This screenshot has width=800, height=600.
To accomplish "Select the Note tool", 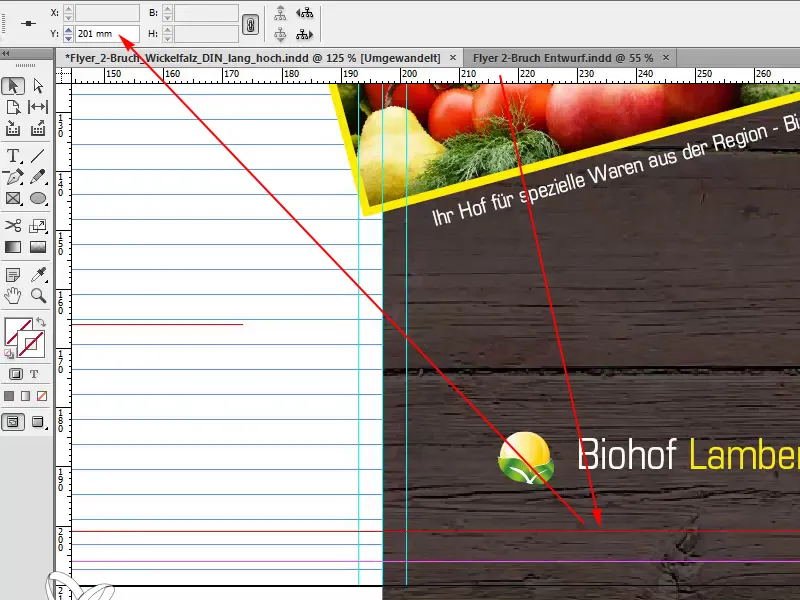I will (x=13, y=275).
